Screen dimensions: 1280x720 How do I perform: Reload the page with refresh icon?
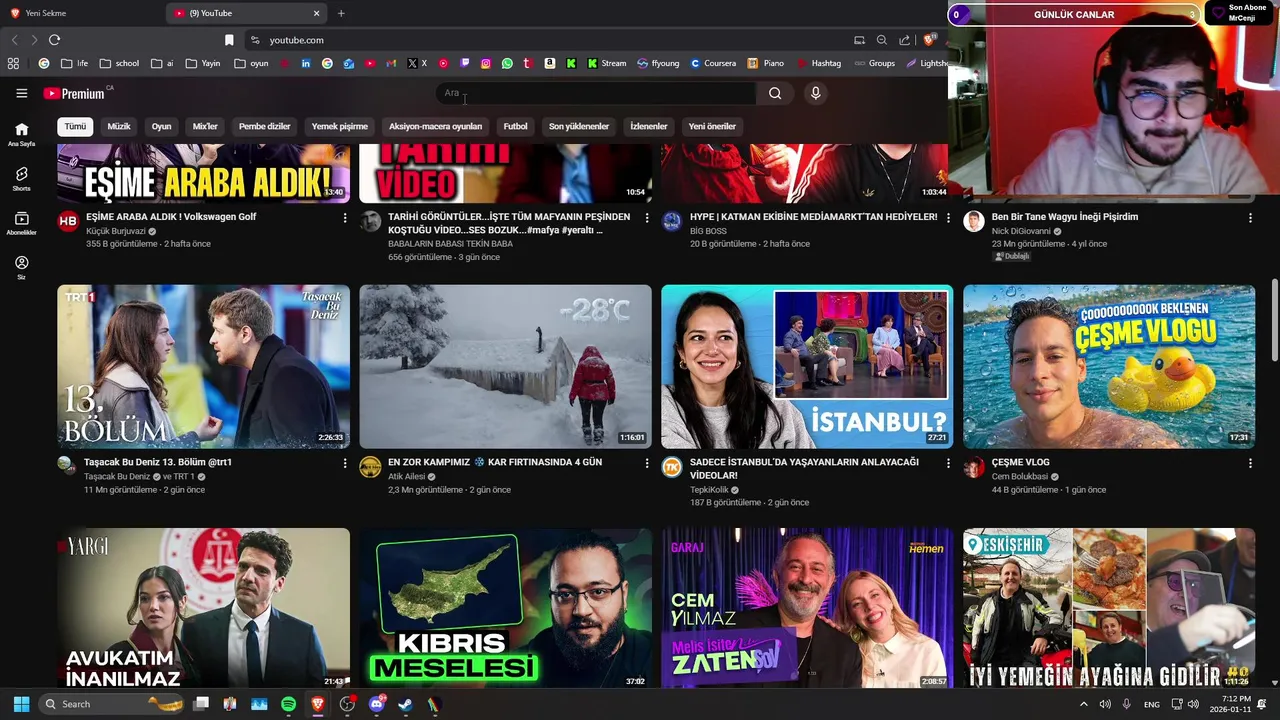[x=54, y=40]
